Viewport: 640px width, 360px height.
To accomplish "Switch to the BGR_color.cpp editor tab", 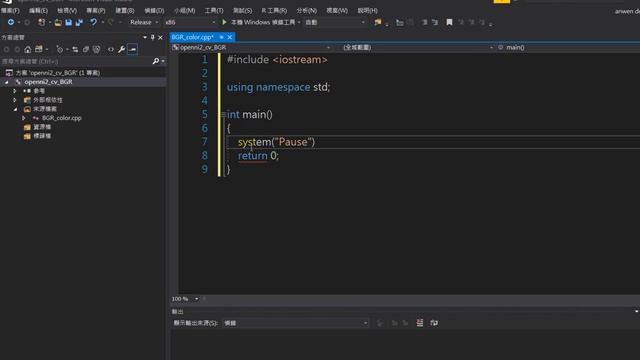I will (192, 37).
